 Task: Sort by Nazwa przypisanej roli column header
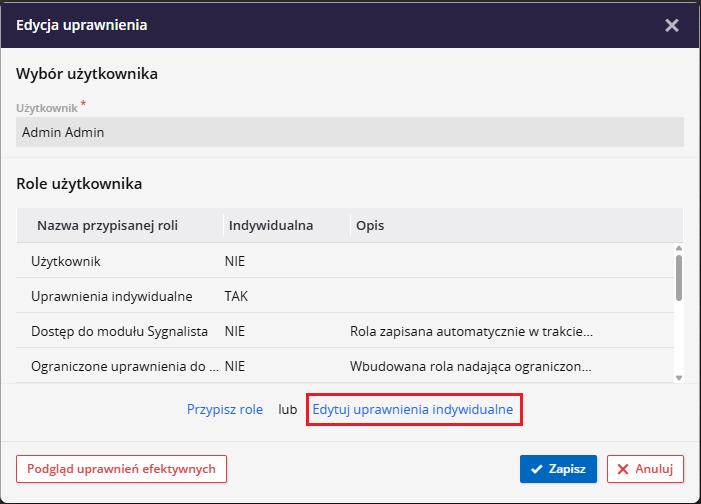tap(115, 225)
